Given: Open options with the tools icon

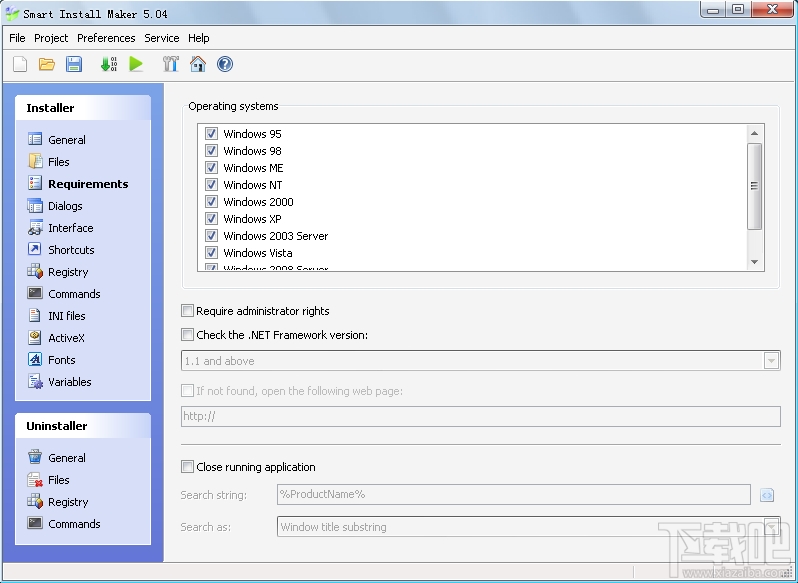Looking at the screenshot, I should pyautogui.click(x=170, y=64).
